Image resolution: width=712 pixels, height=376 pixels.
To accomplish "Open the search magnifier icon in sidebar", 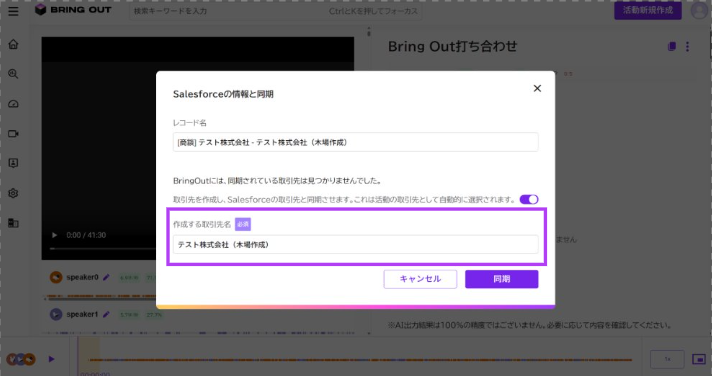I will (13, 74).
